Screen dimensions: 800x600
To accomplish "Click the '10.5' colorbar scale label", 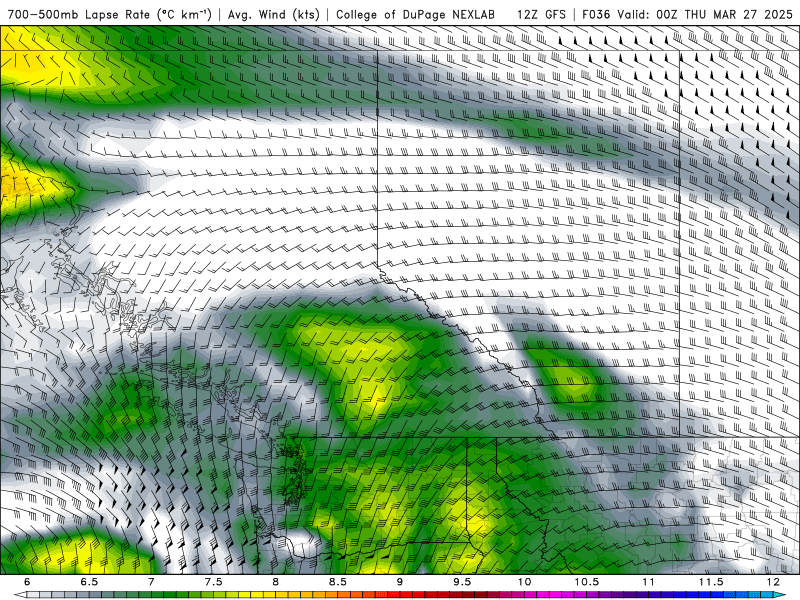I will coord(586,582).
